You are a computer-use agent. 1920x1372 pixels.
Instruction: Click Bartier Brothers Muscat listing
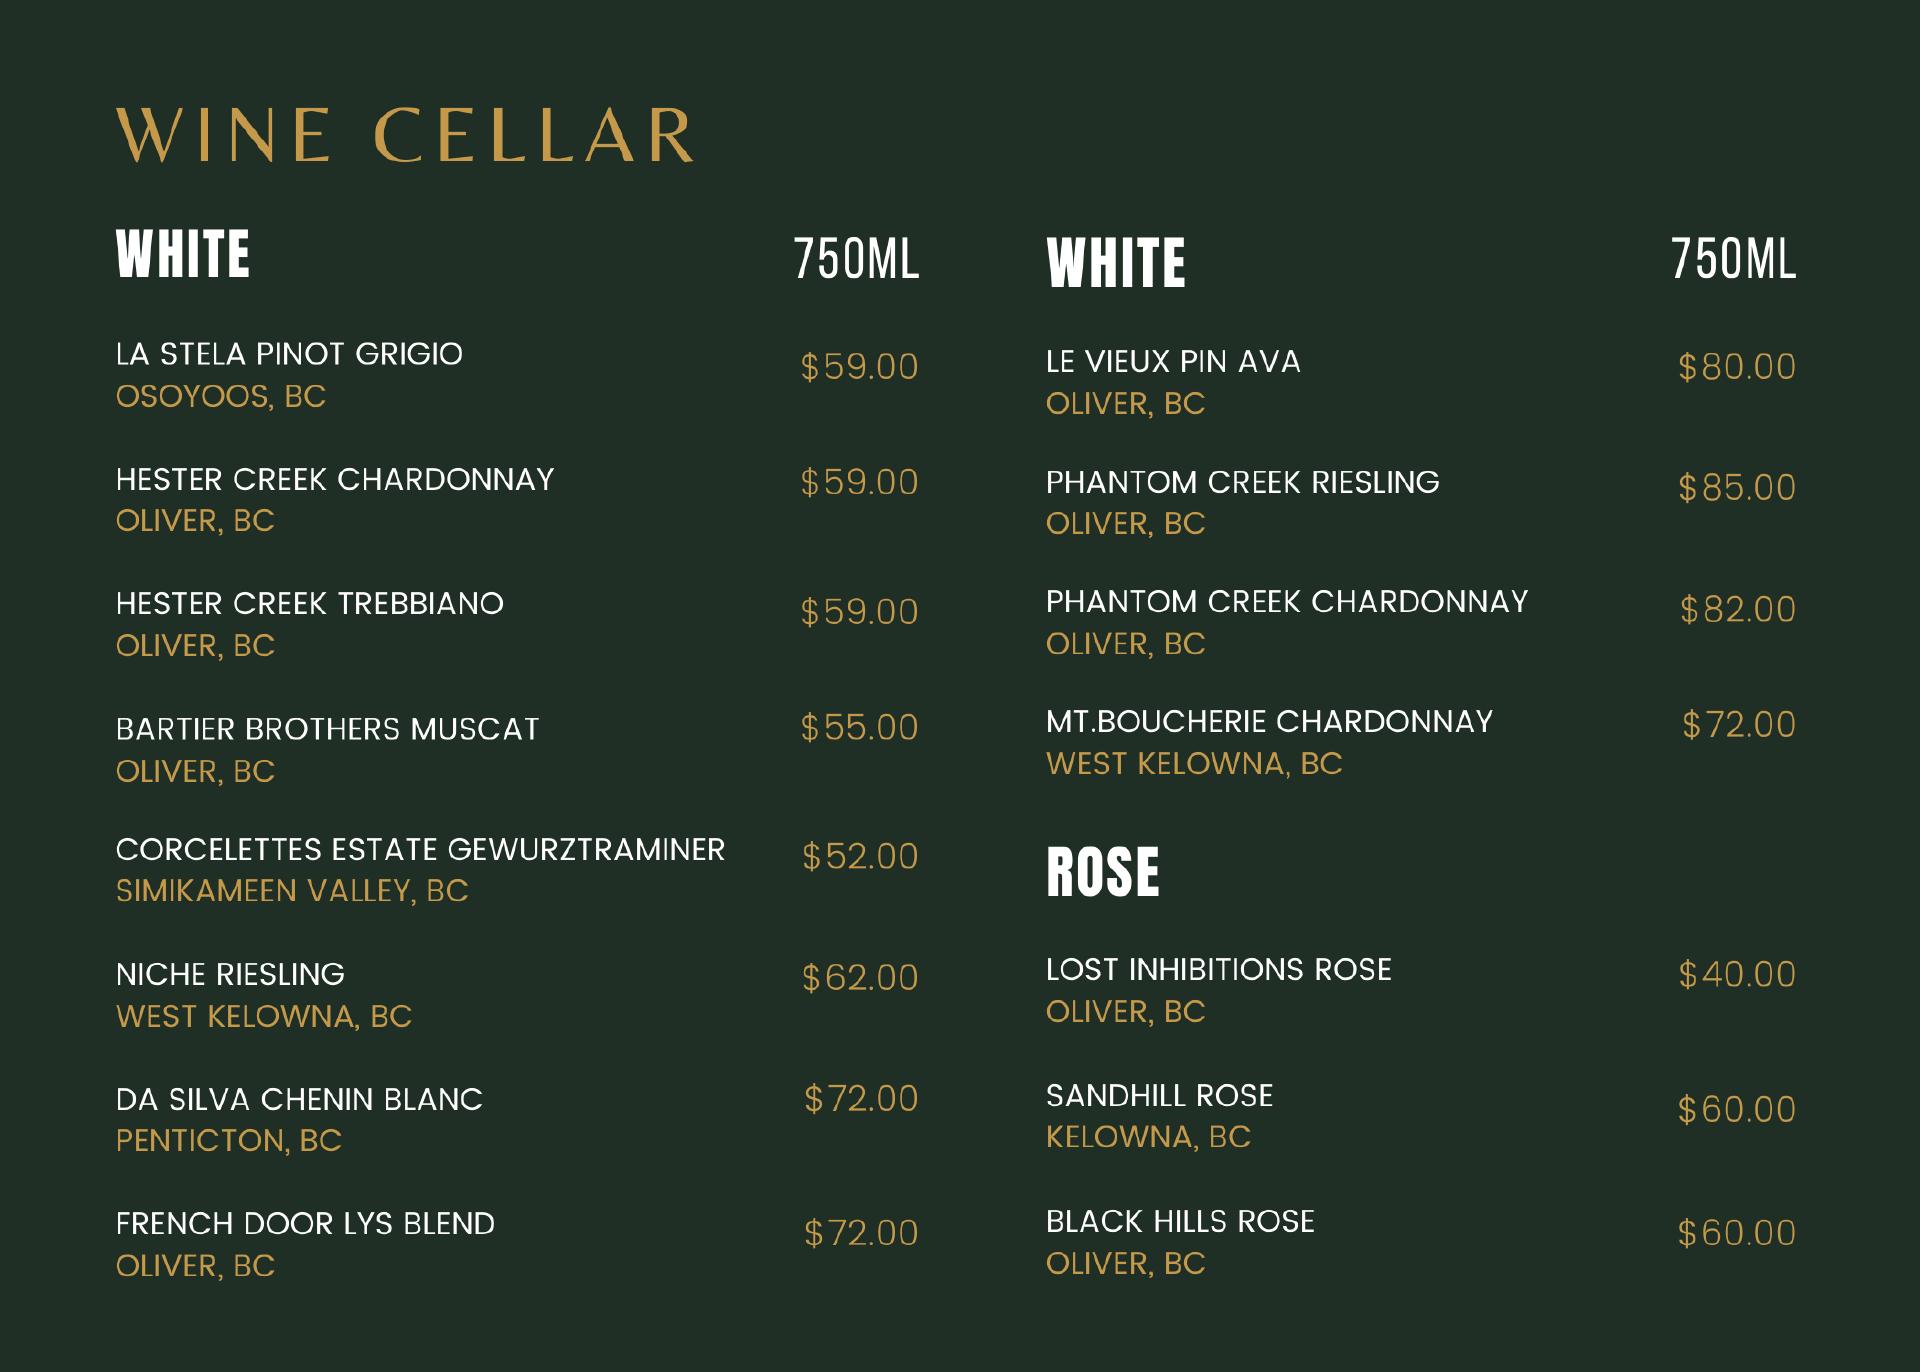pos(327,729)
